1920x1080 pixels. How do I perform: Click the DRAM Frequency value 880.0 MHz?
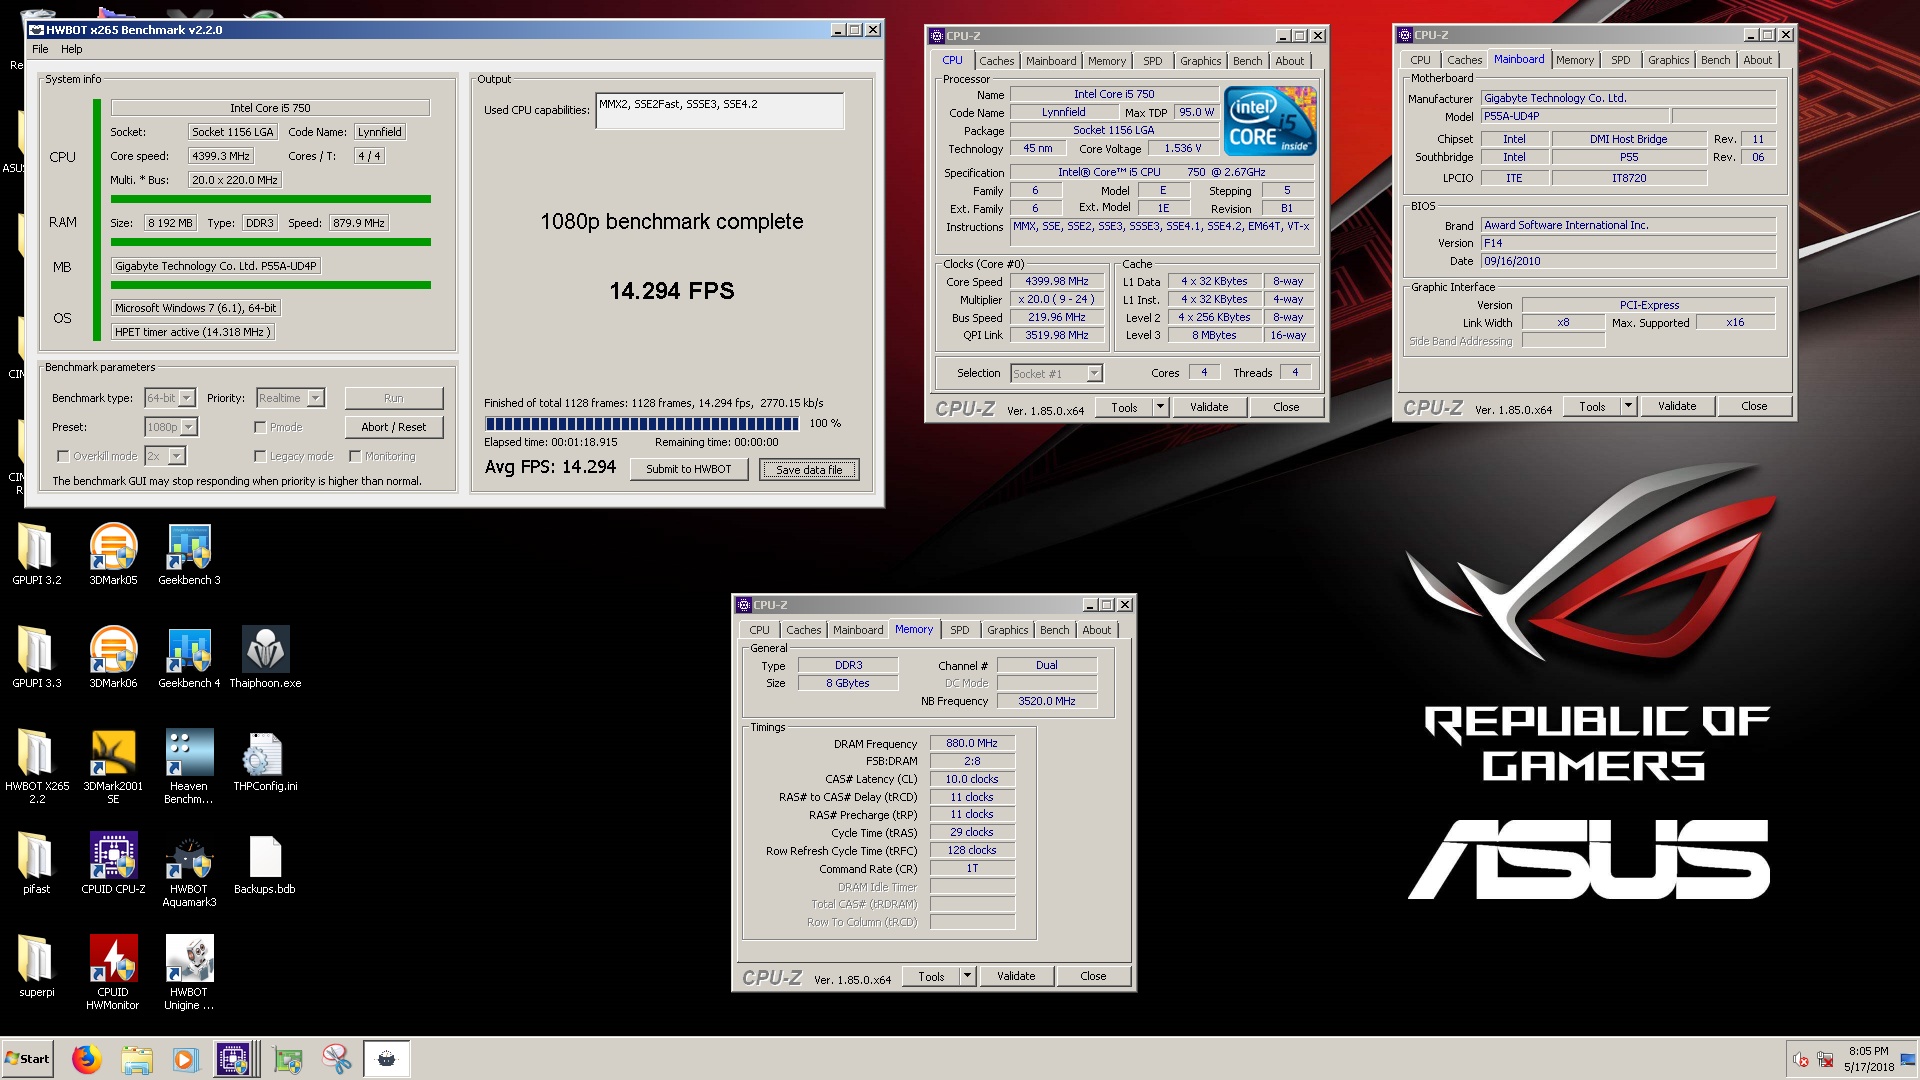coord(972,743)
